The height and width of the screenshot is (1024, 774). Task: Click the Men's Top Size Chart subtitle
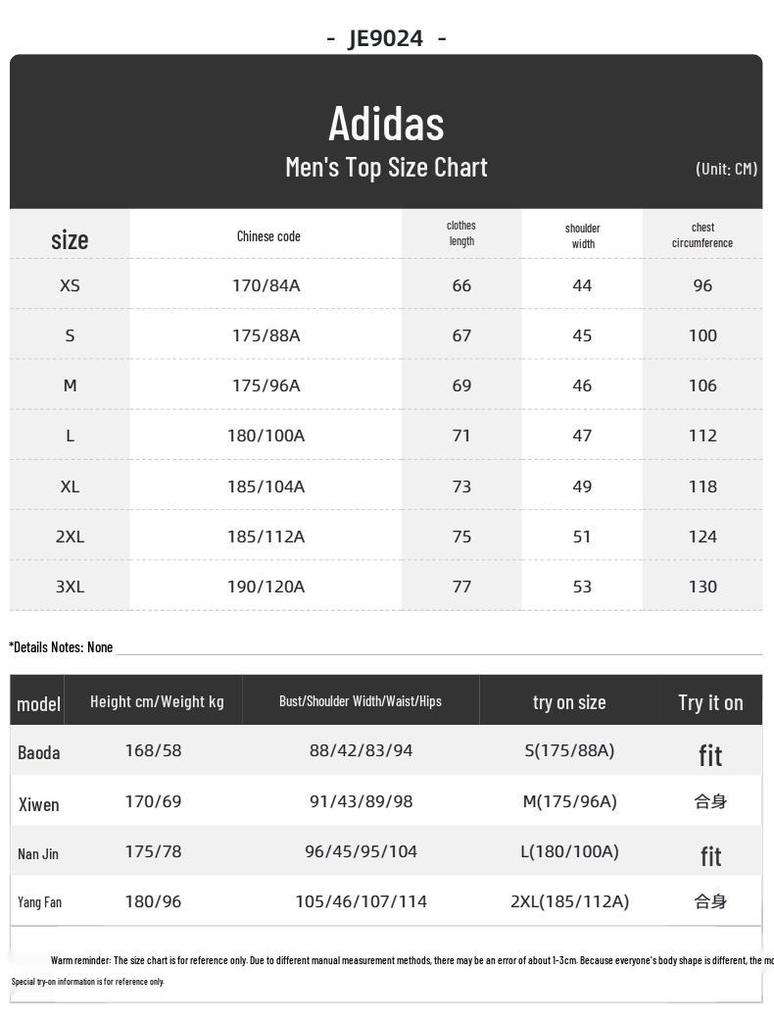(386, 167)
